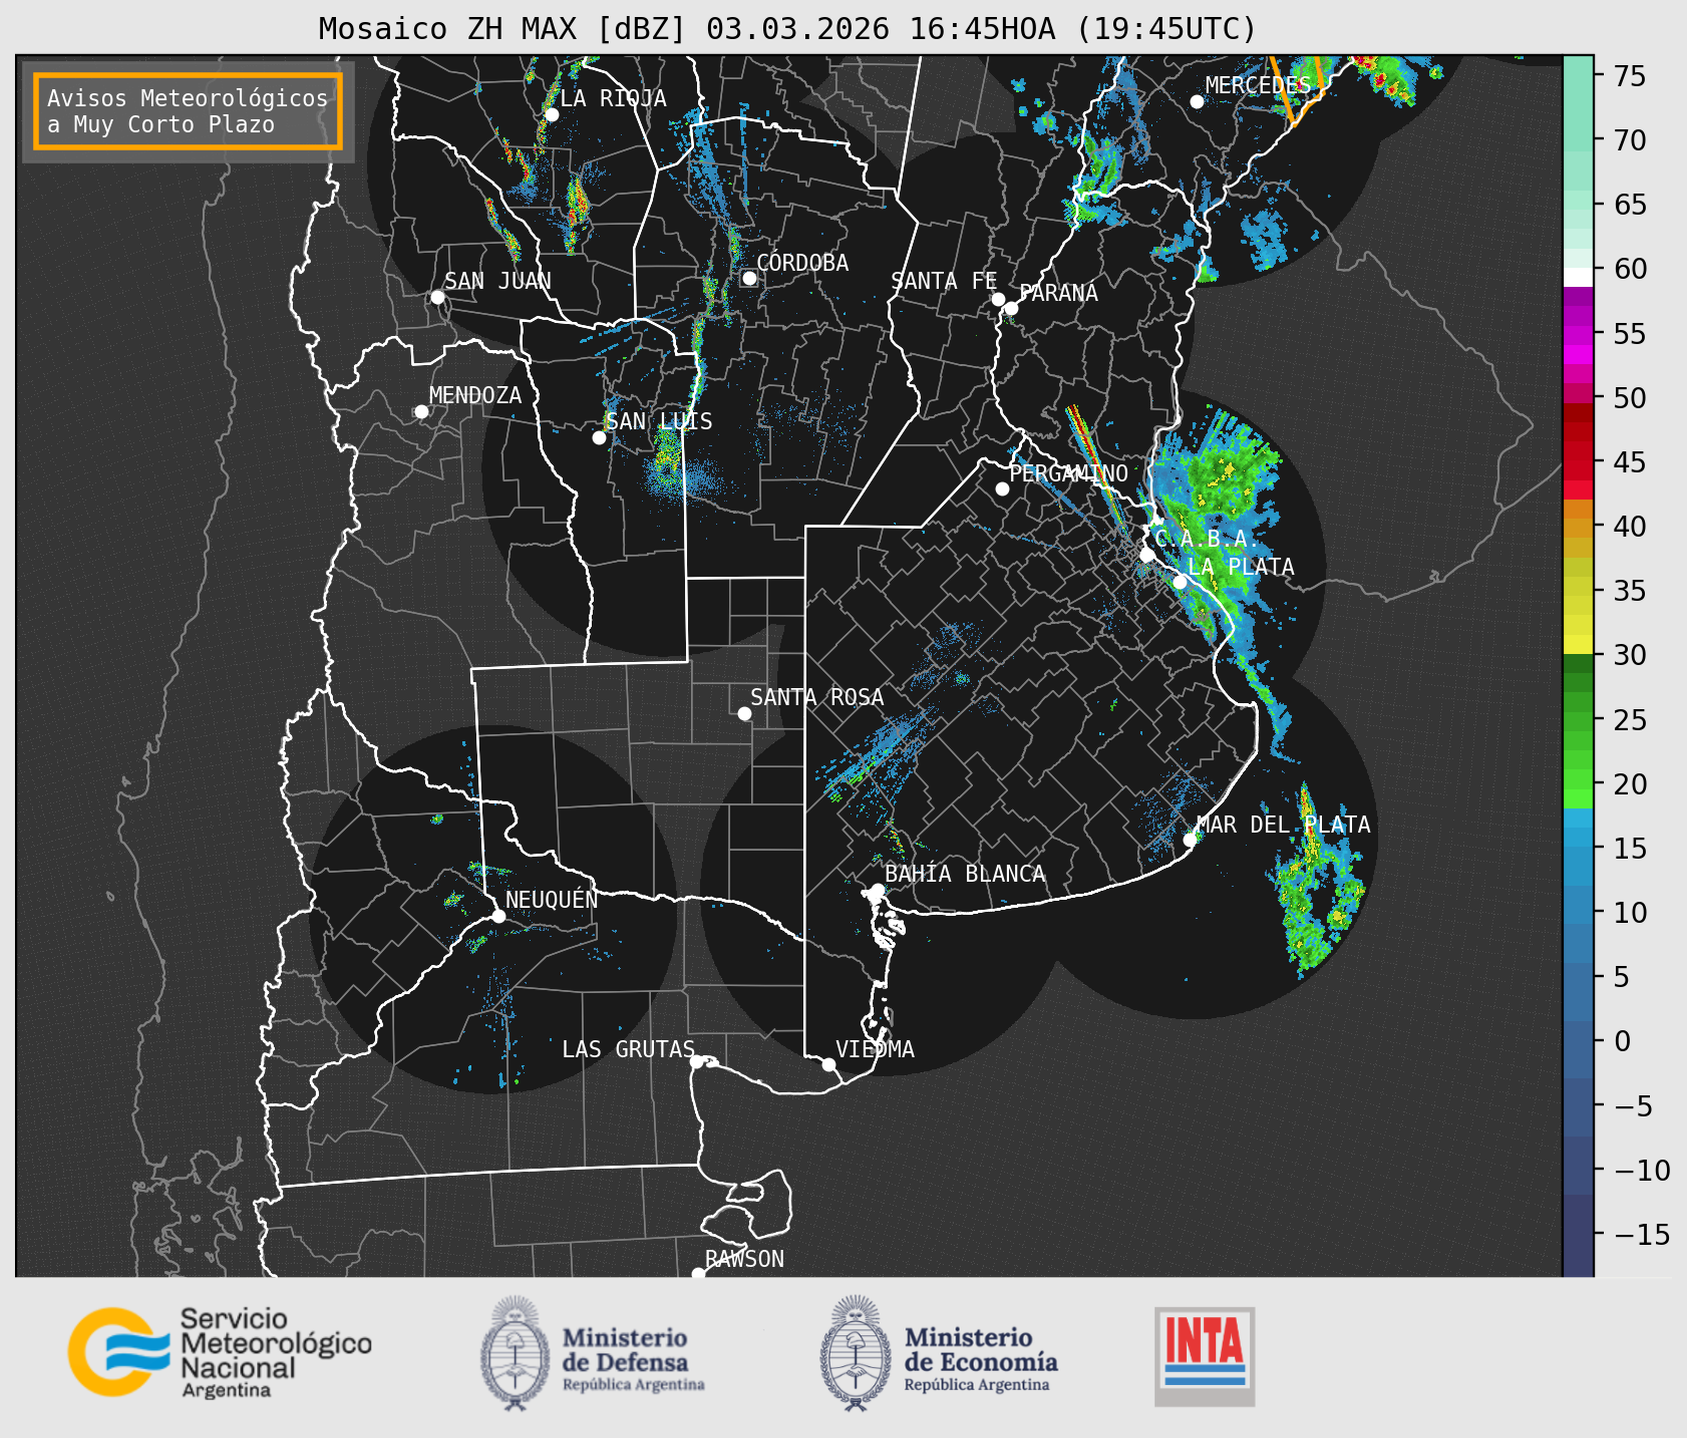The image size is (1687, 1438).
Task: Select the yellow band just above 30 on color scale
Action: [1578, 644]
